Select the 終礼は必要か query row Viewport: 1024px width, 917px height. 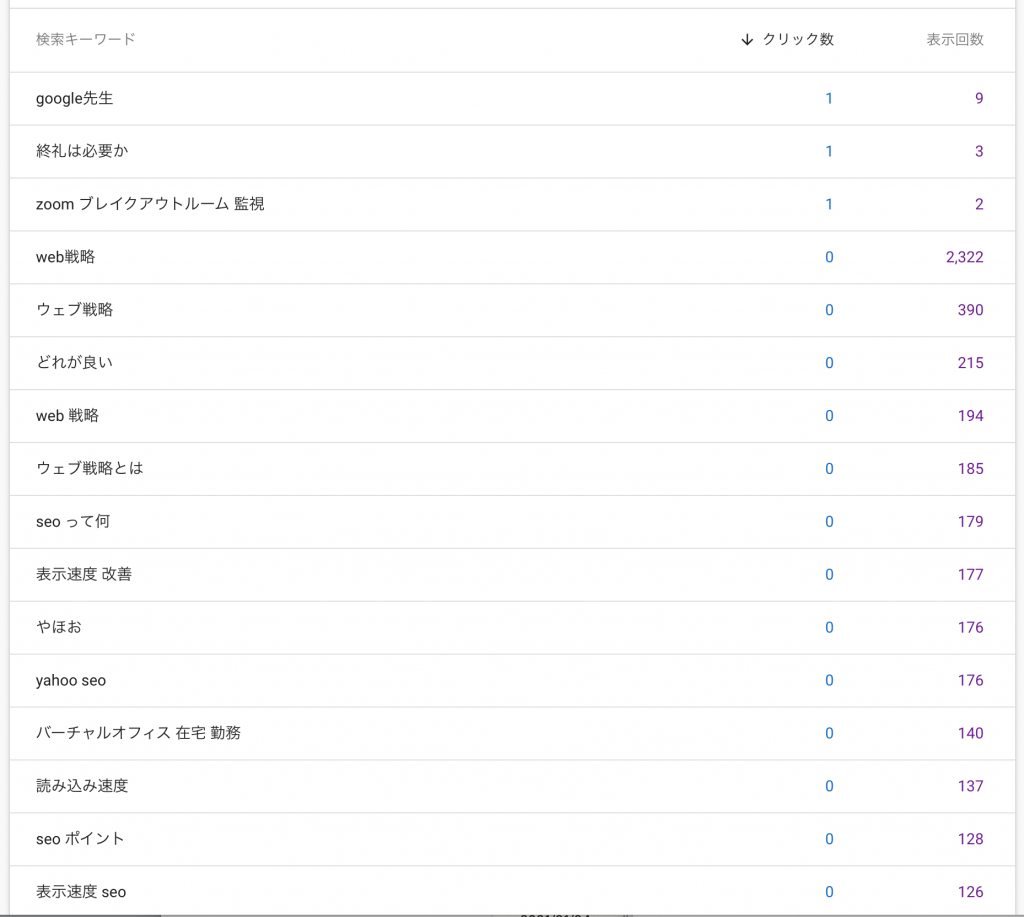[82, 151]
